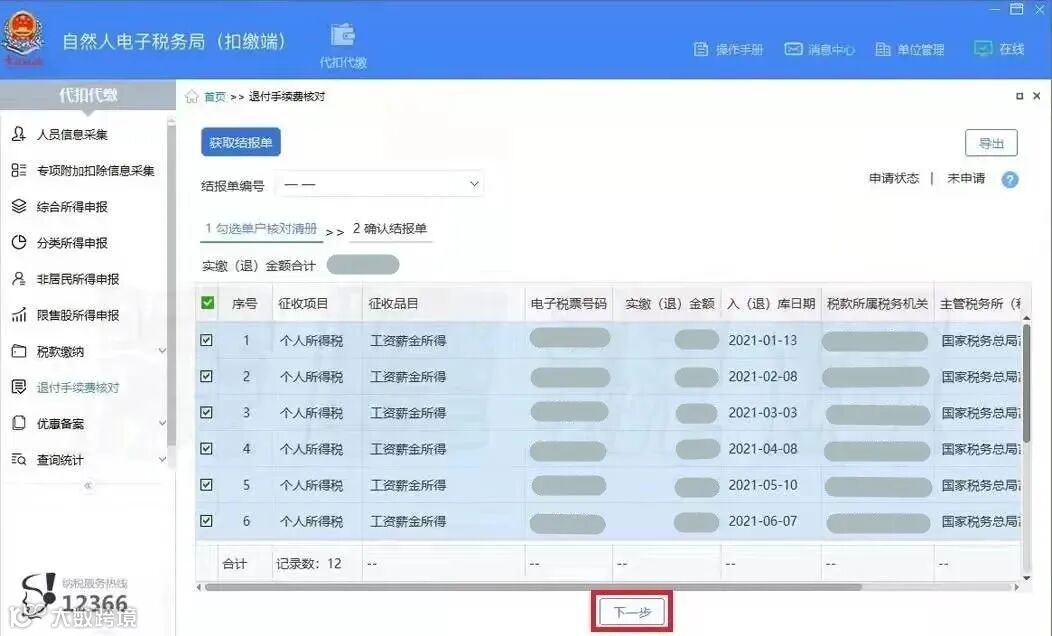Uncheck row 3 dated 2021-03-03
The width and height of the screenshot is (1052, 636).
[207, 413]
